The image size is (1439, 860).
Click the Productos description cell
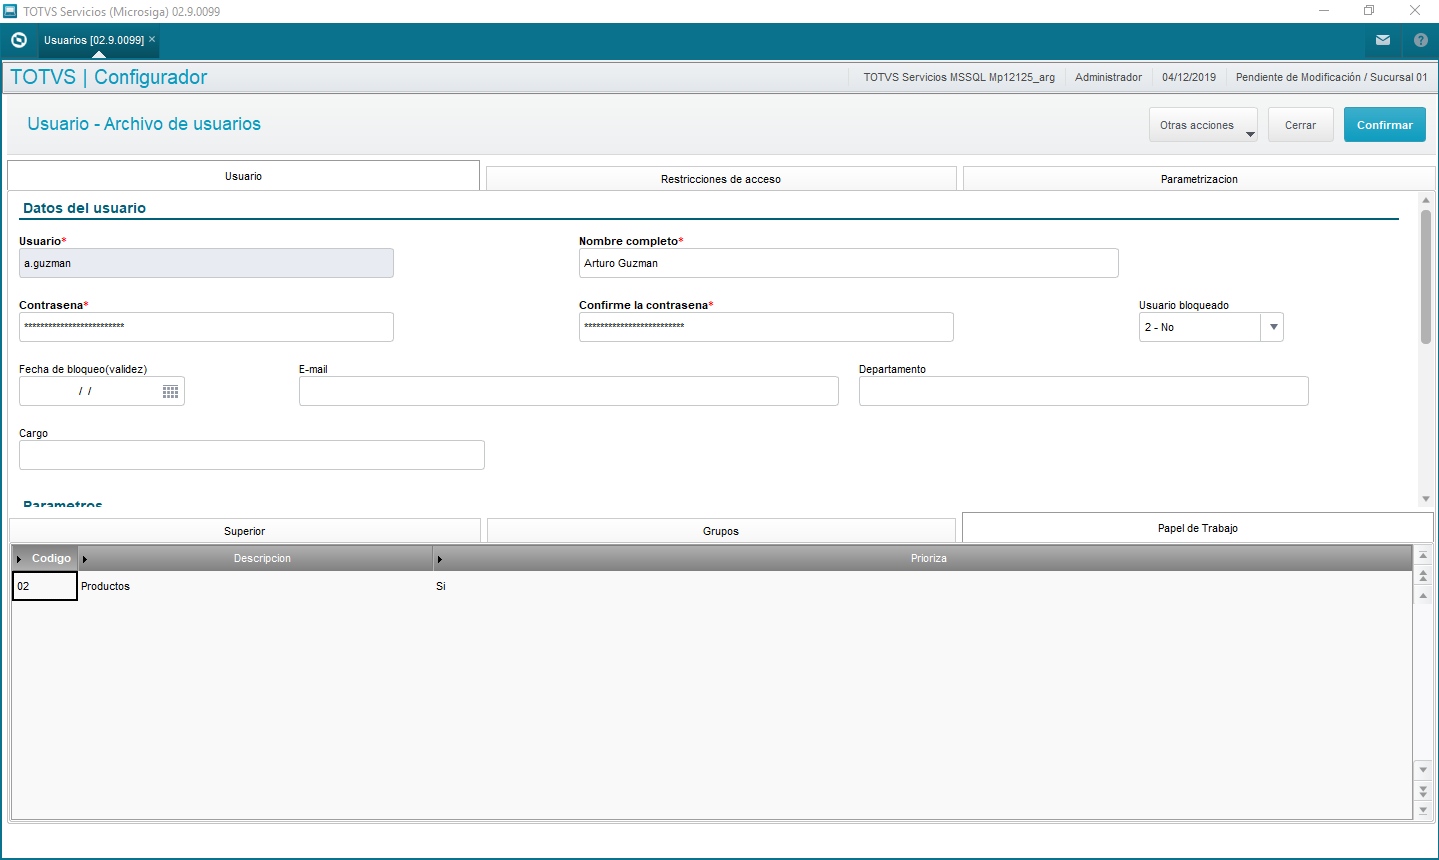pyautogui.click(x=255, y=586)
